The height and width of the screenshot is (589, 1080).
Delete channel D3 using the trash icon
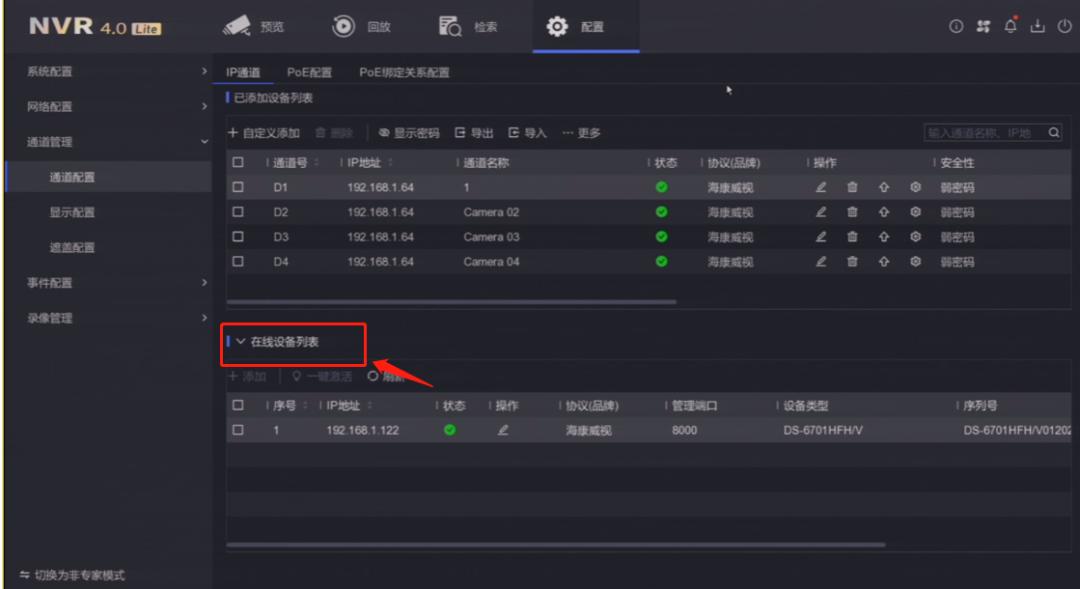pos(851,236)
